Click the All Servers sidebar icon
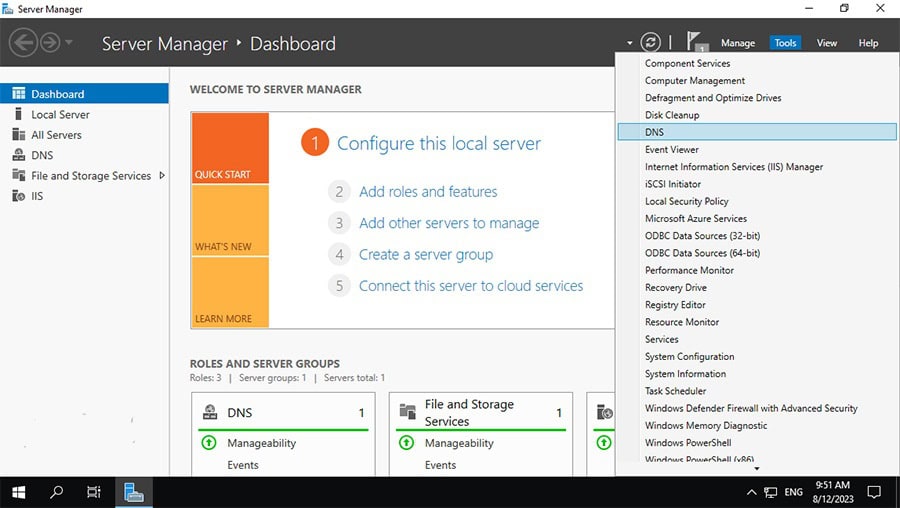900x508 pixels. point(18,135)
